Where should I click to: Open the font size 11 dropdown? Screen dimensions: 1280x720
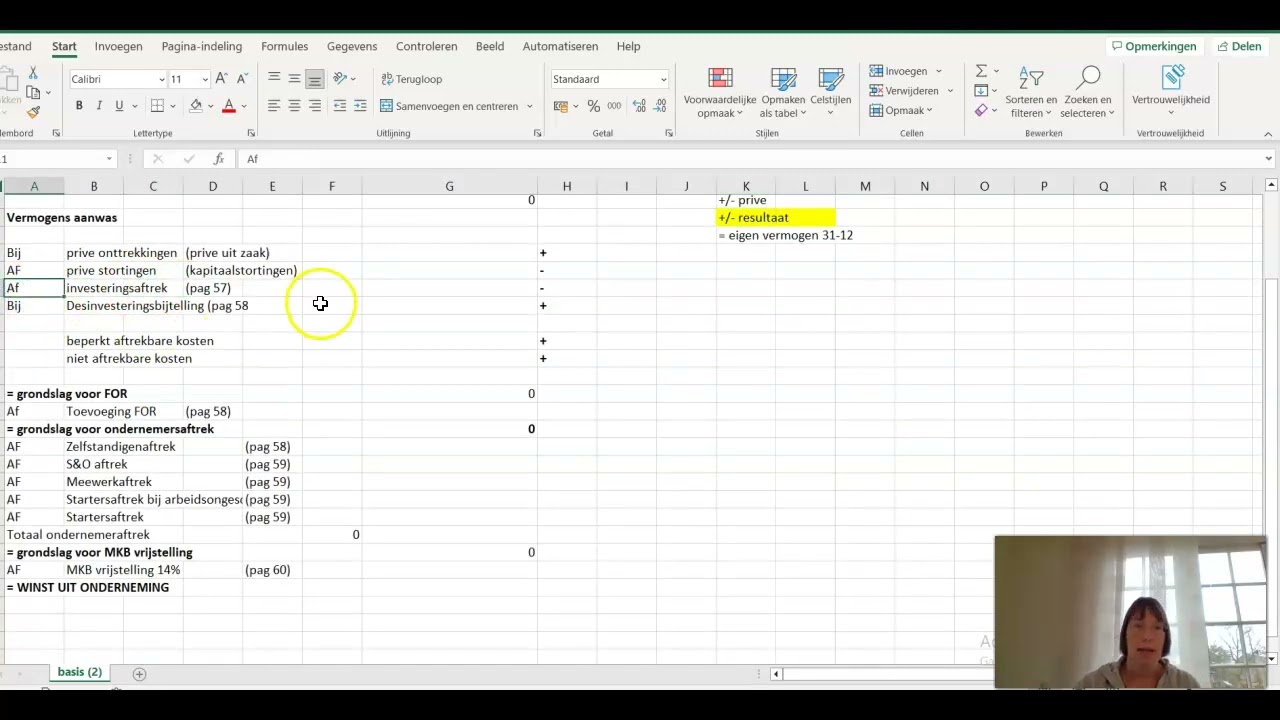point(205,79)
